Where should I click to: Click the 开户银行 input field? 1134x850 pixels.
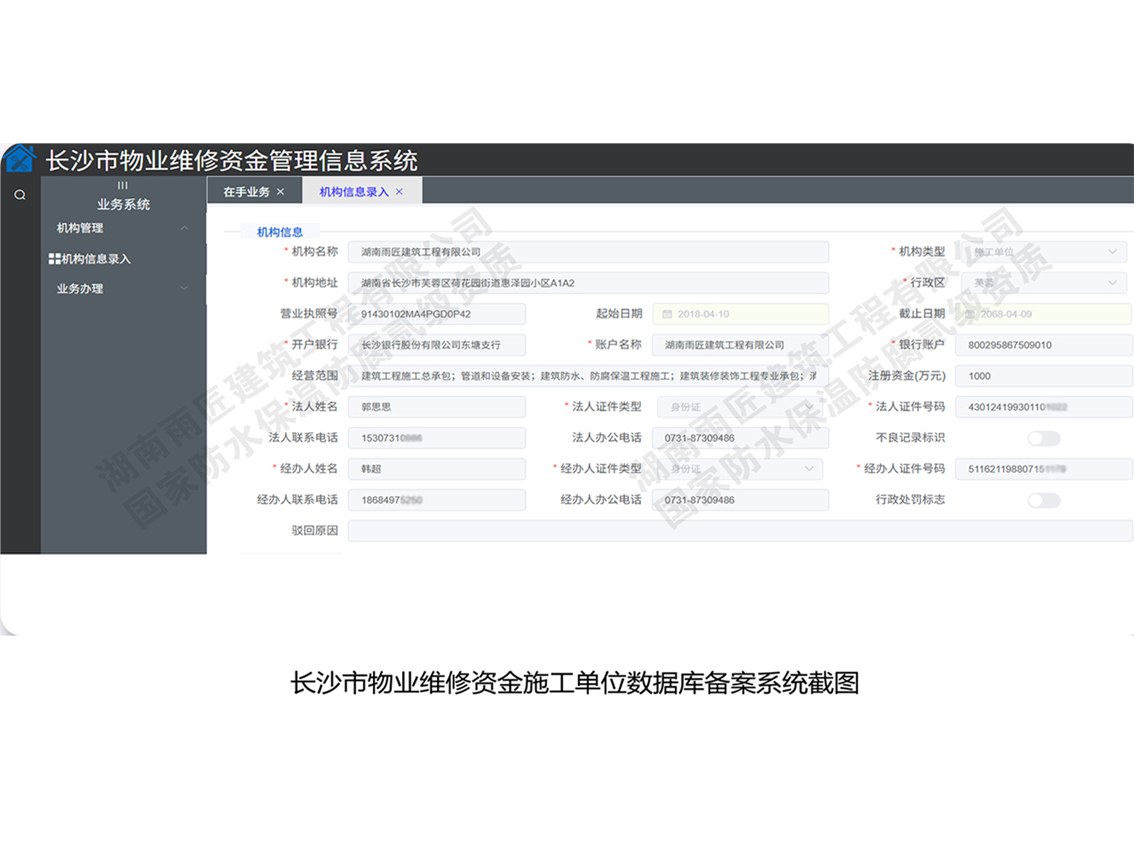point(437,345)
